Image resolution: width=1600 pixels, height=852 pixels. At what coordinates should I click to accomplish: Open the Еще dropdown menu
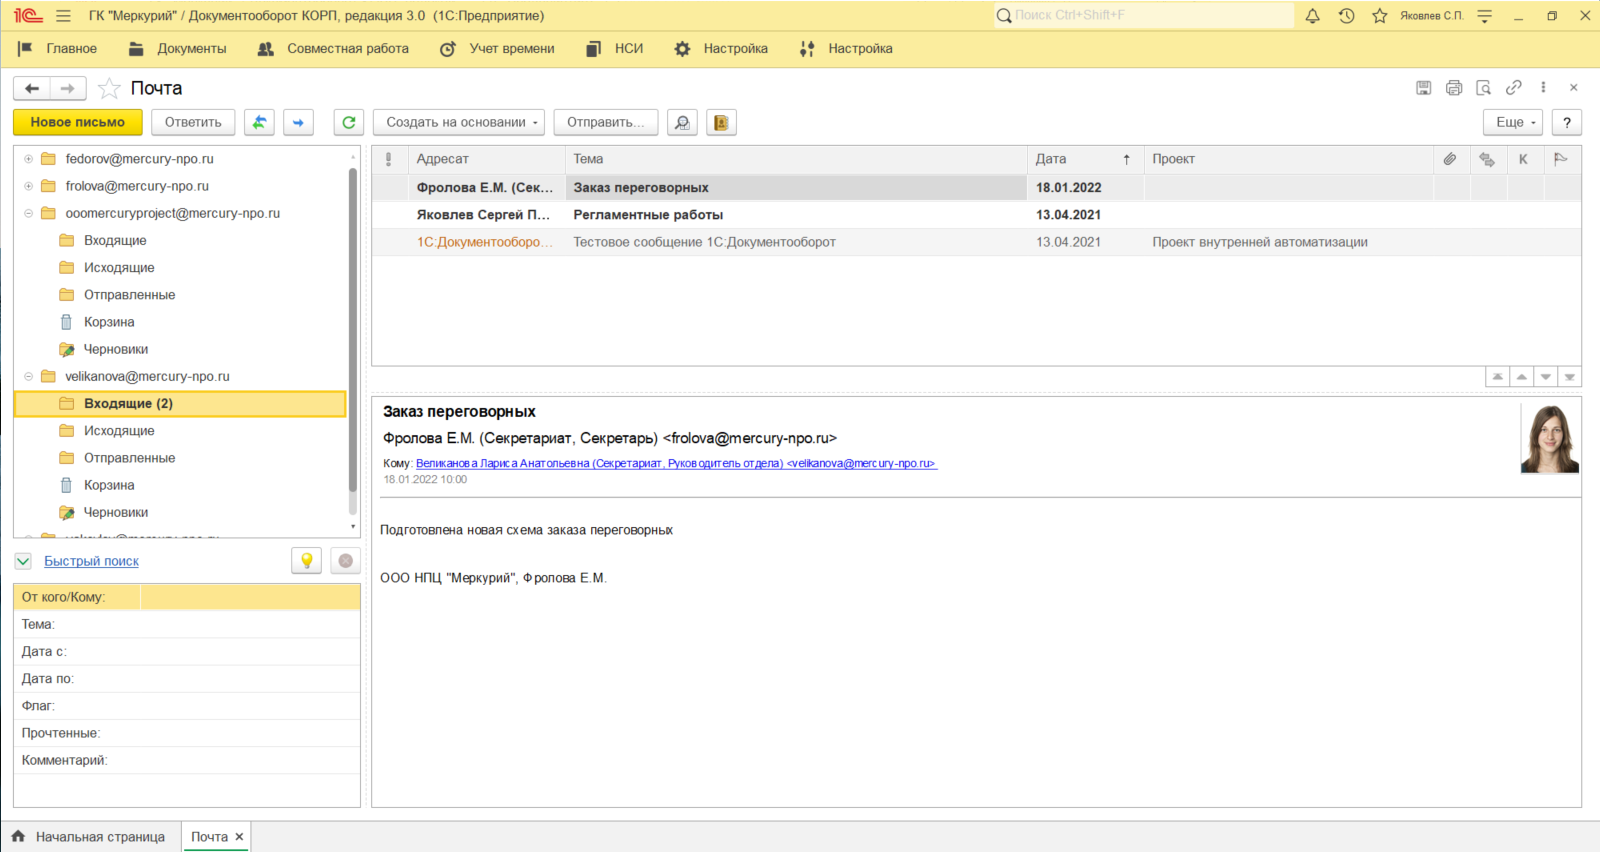[x=1512, y=122]
